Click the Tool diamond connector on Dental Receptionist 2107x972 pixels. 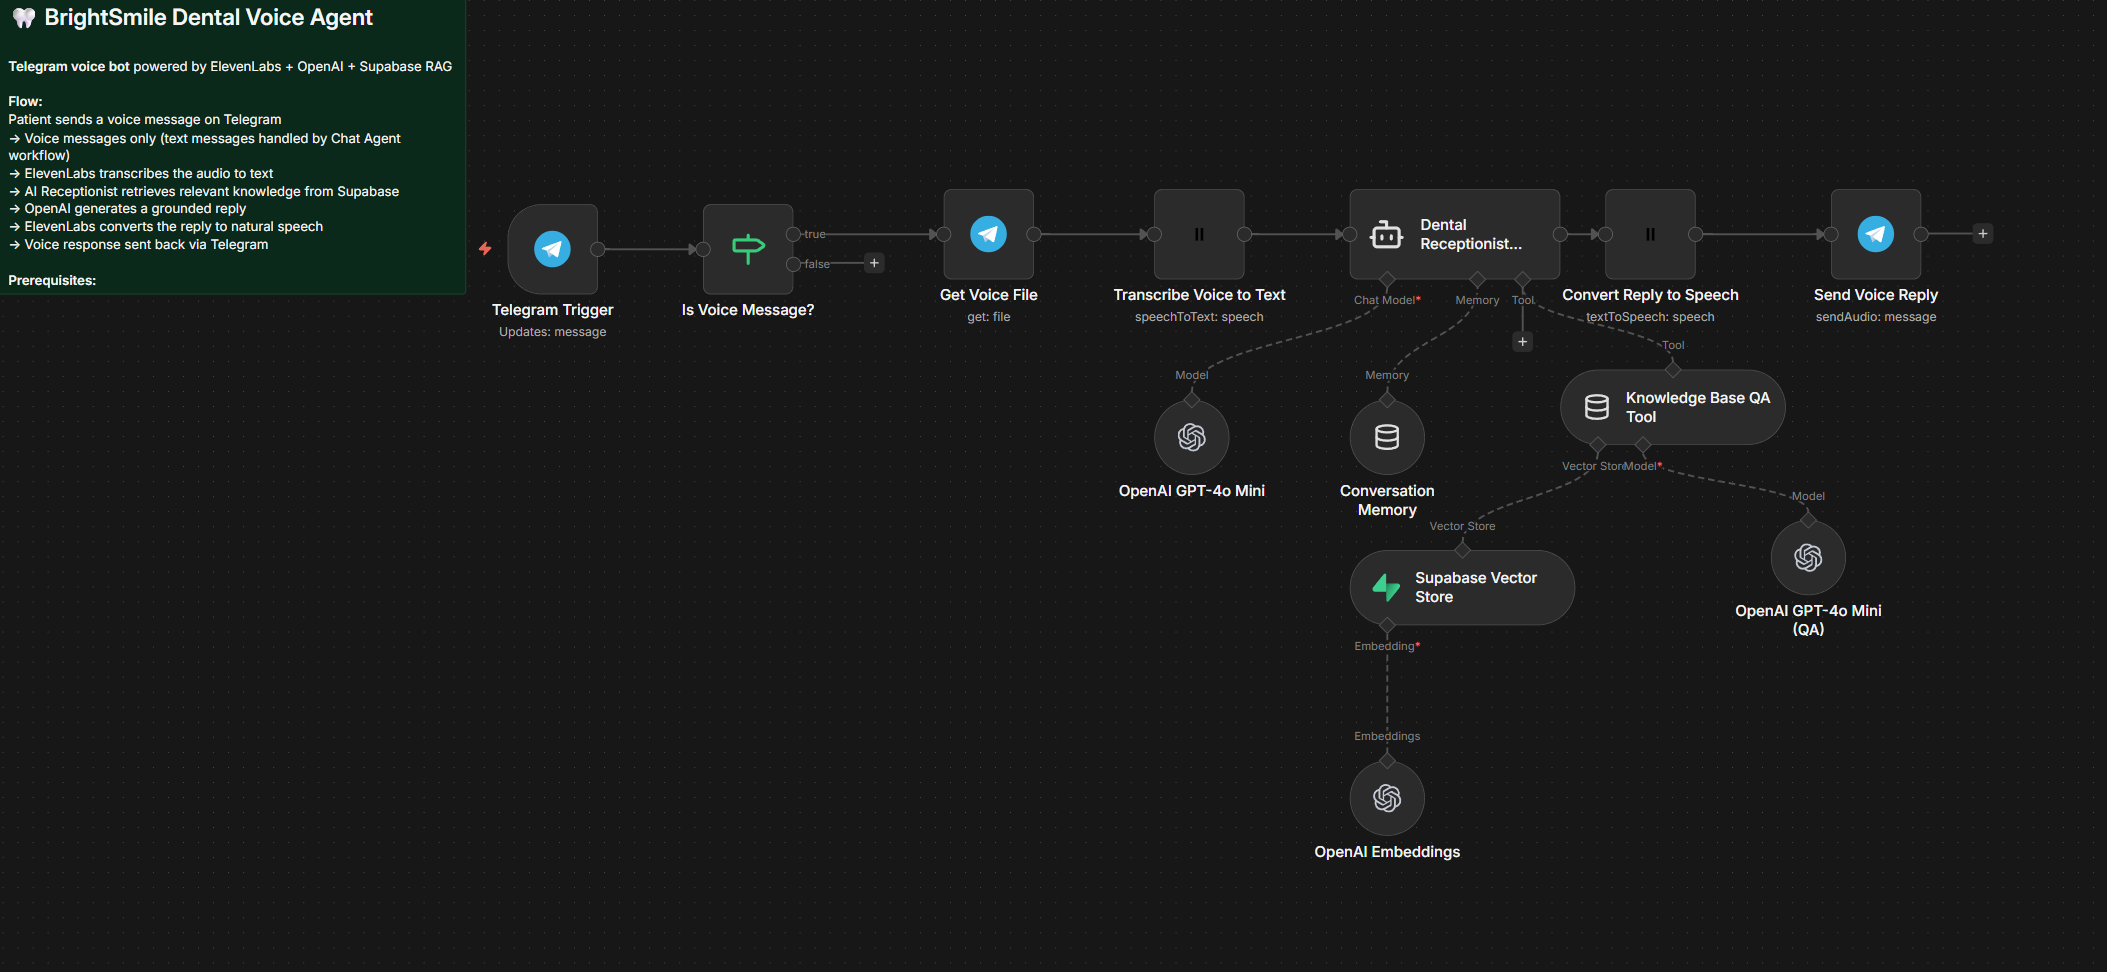1522,279
